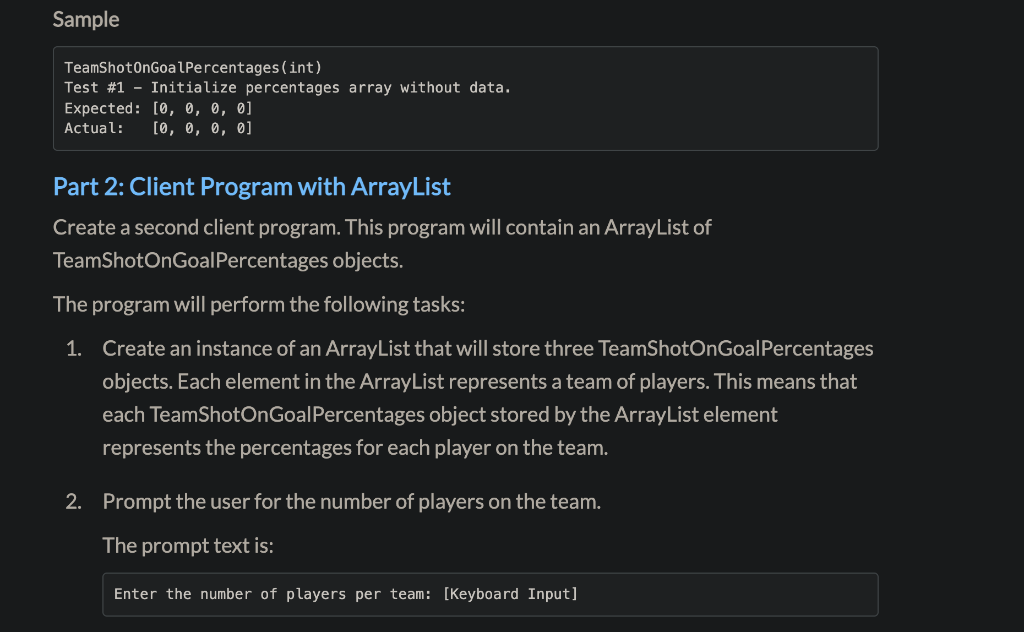1024x632 pixels.
Task: Click "Prompt the user for the number of players"
Action: coord(351,502)
